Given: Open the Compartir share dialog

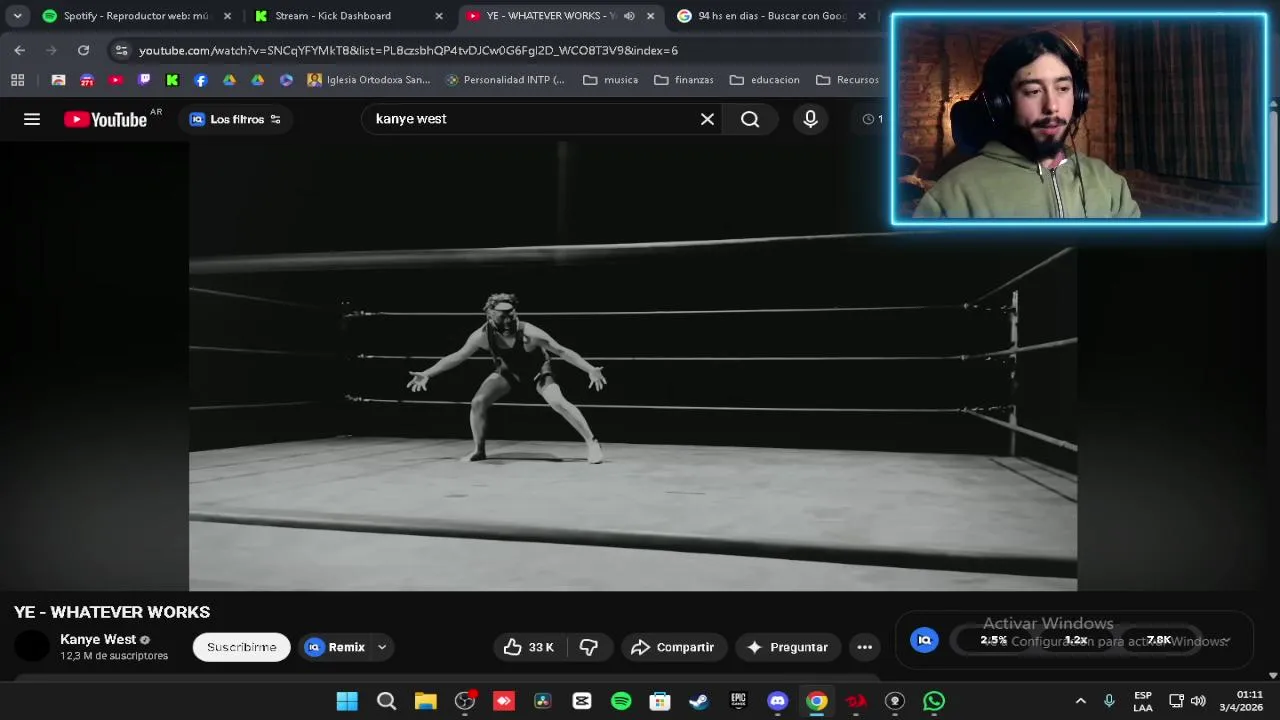Looking at the screenshot, I should tap(672, 647).
